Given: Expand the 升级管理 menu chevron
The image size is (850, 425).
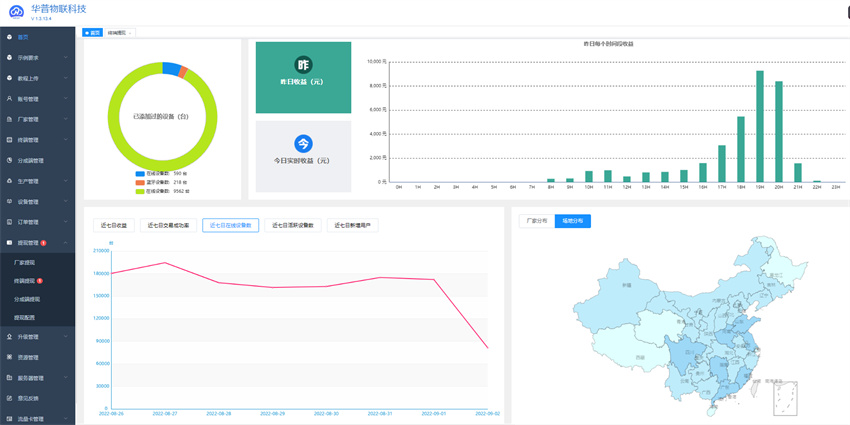Looking at the screenshot, I should pyautogui.click(x=66, y=337).
